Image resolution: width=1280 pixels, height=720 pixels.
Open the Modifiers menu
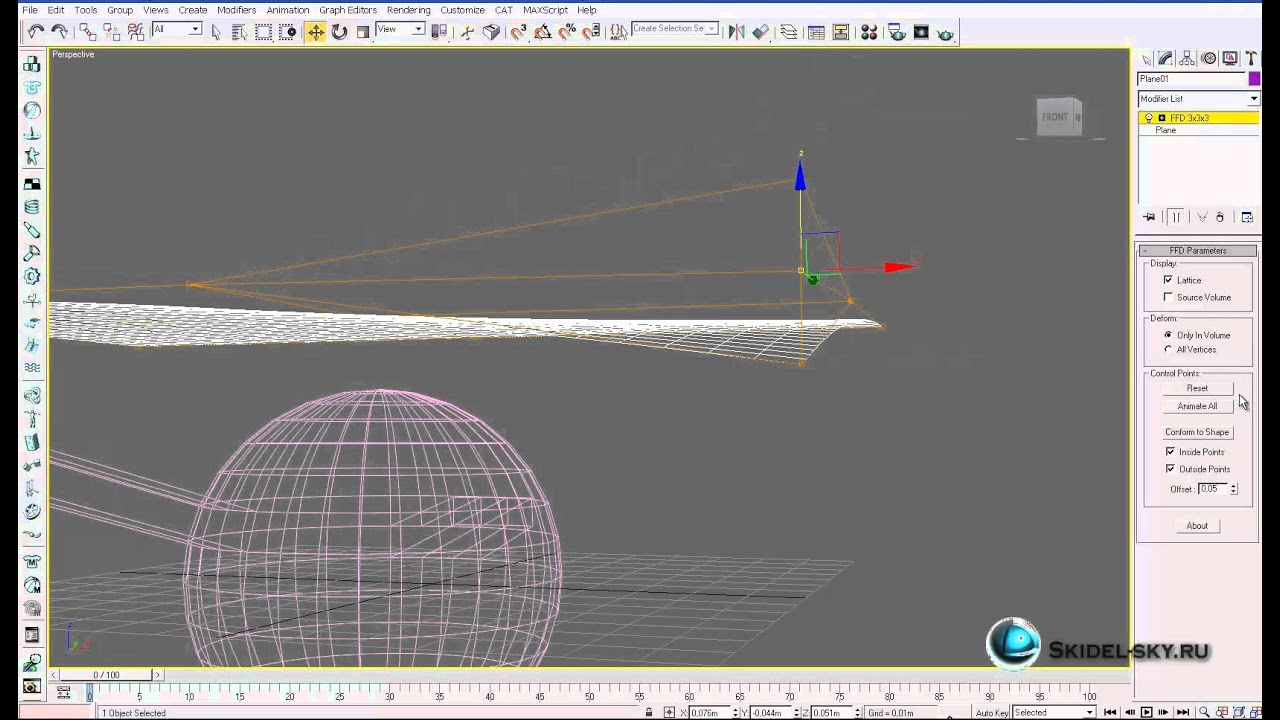tap(236, 10)
